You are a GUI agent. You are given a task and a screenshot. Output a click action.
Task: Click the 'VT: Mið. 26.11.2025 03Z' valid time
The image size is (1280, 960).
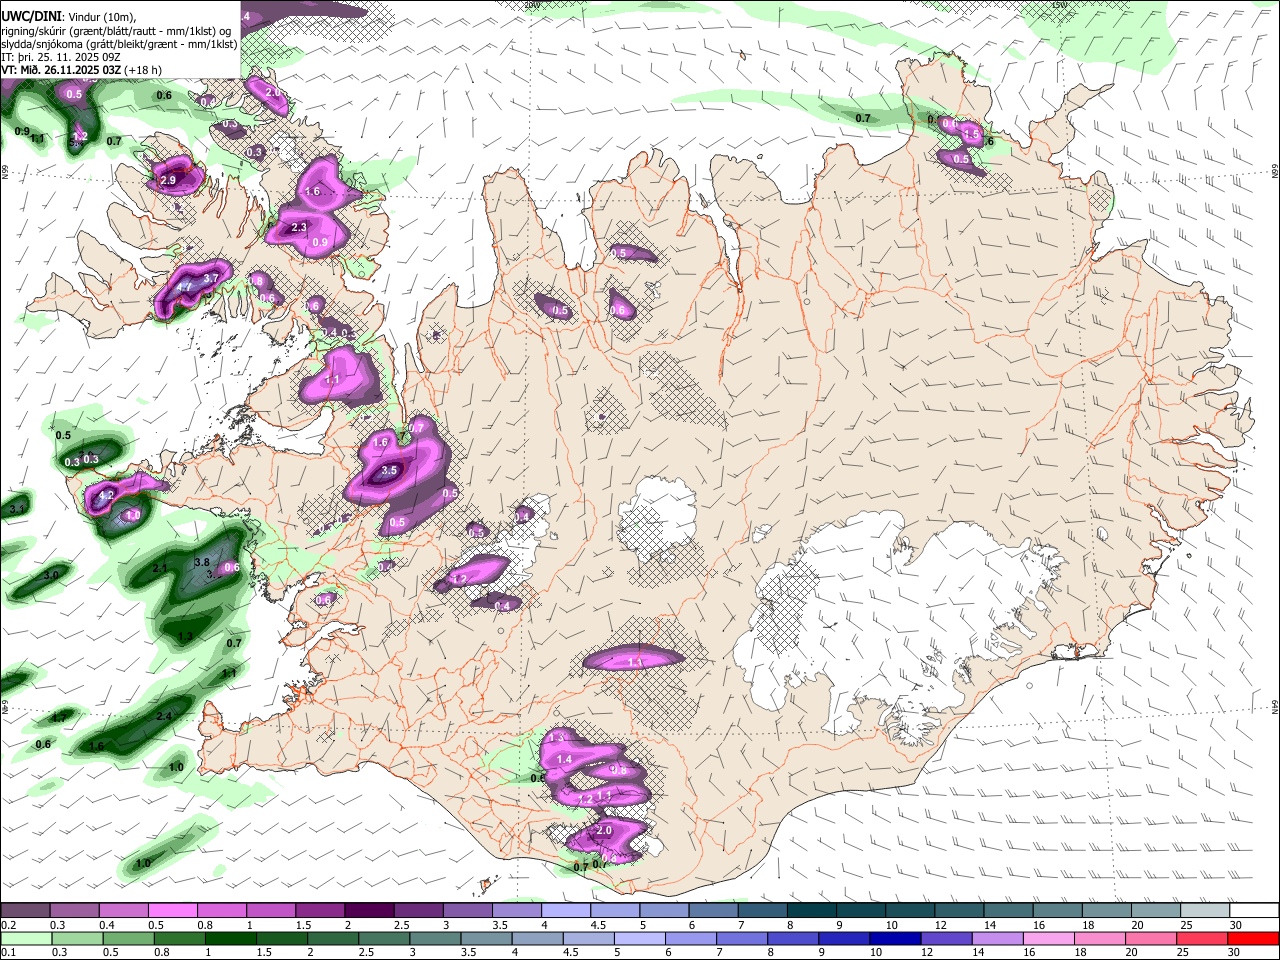[x=62, y=70]
